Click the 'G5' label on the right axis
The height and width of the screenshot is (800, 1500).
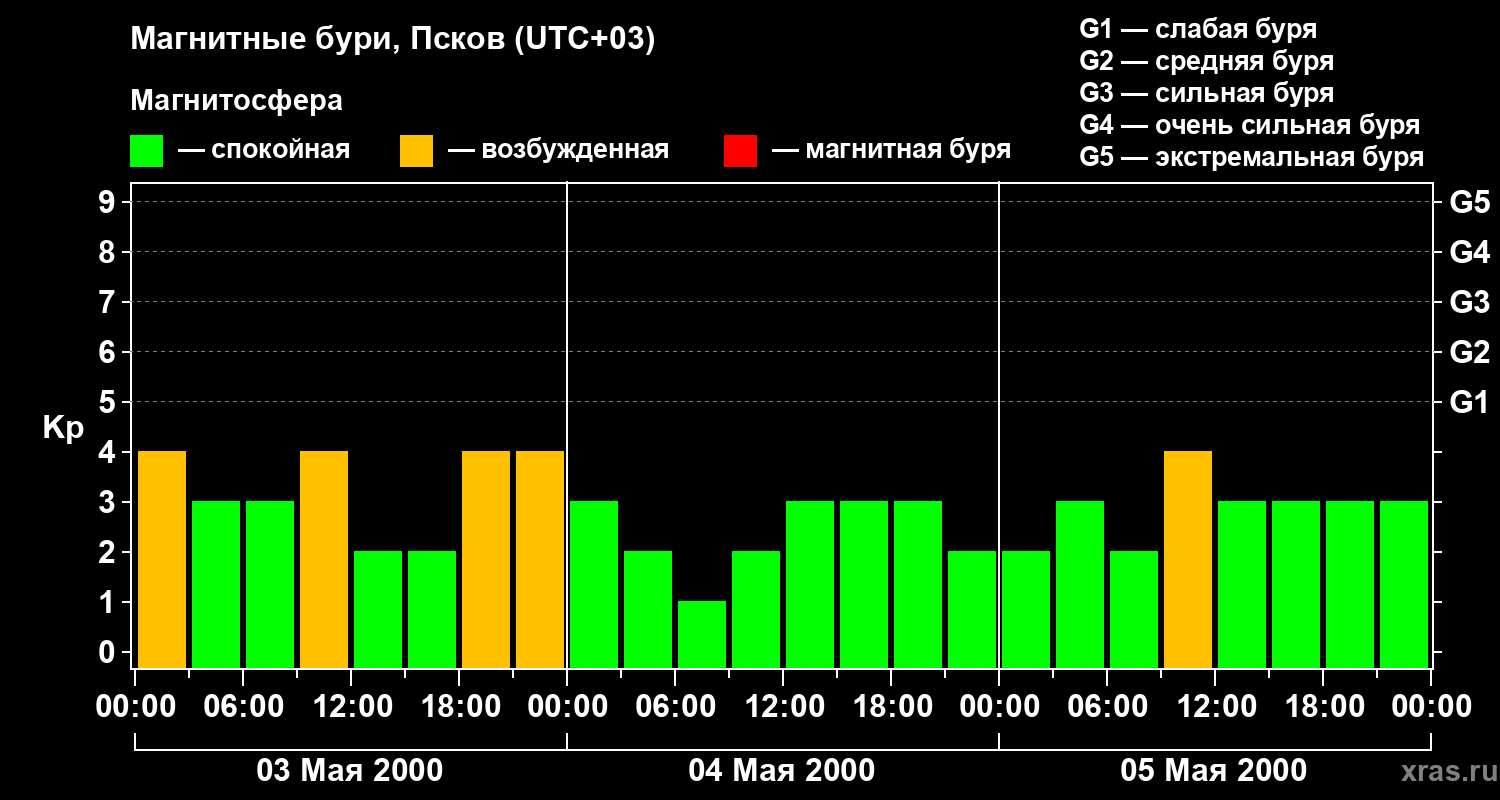coord(1469,202)
